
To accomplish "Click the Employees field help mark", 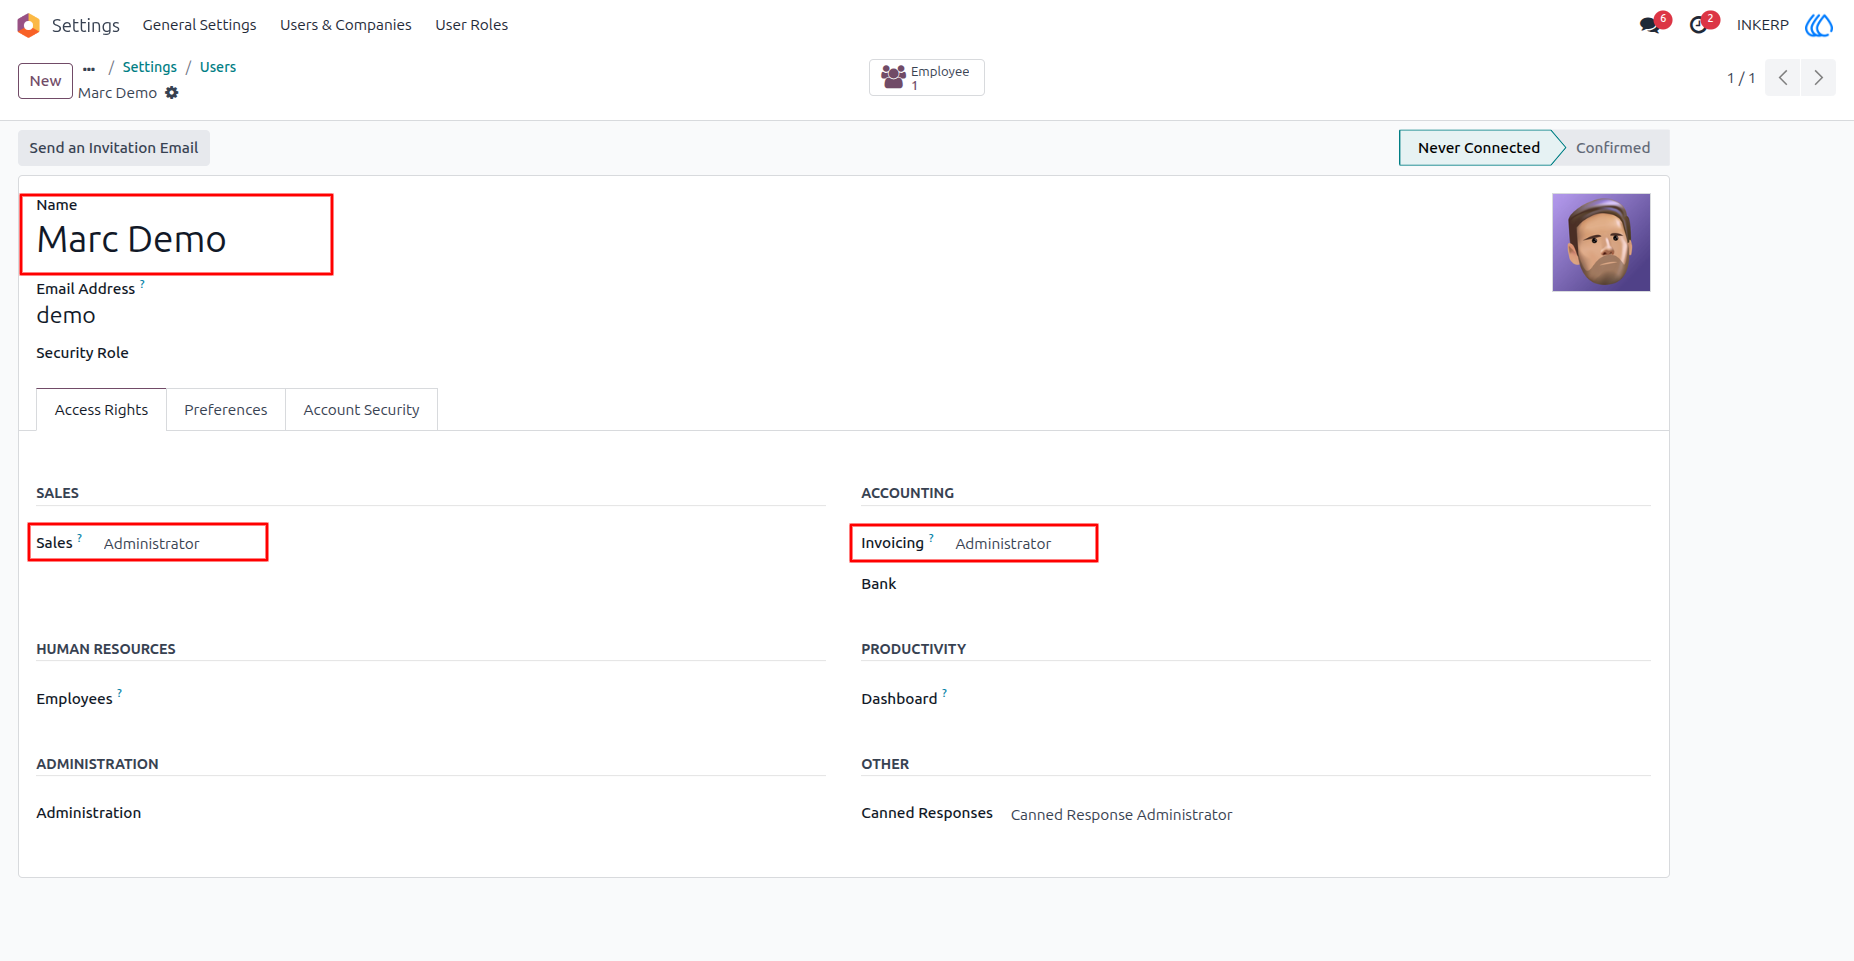I will pyautogui.click(x=119, y=693).
